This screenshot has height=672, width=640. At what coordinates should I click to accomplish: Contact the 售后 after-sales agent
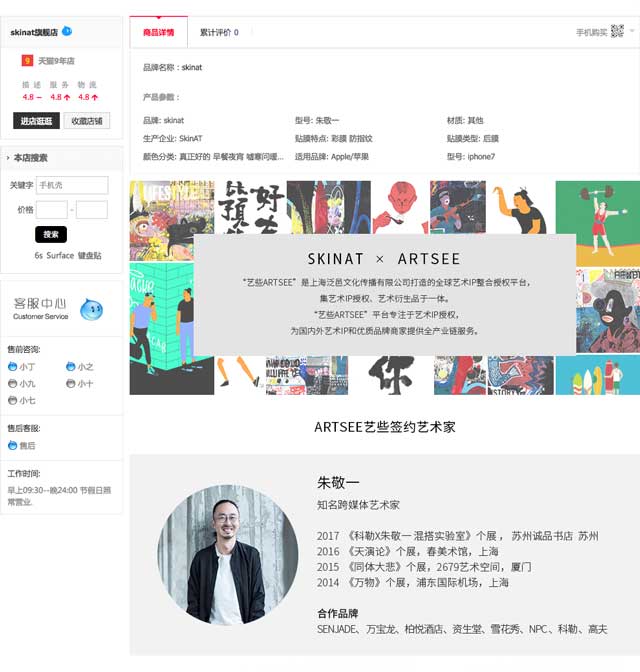(x=21, y=446)
